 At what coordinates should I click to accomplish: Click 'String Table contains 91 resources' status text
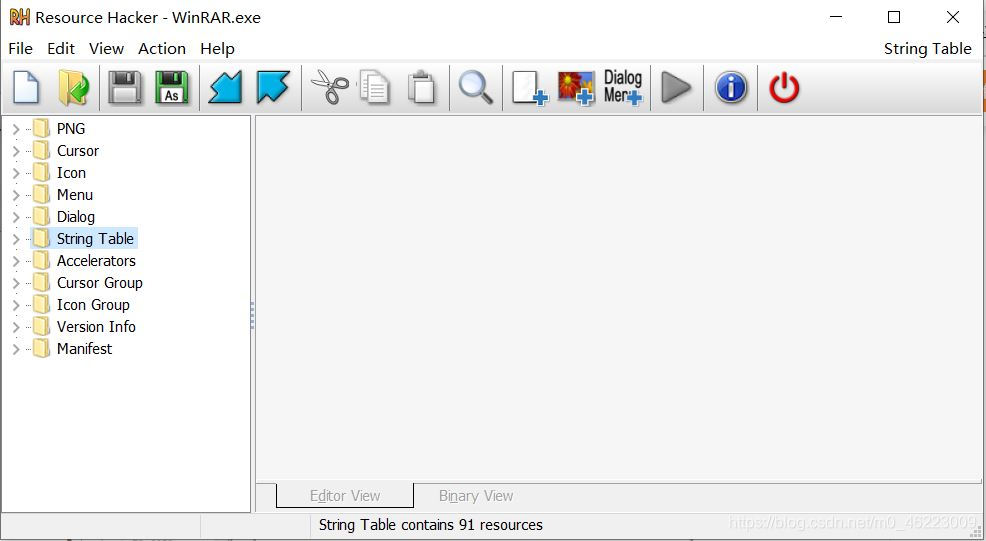430,525
